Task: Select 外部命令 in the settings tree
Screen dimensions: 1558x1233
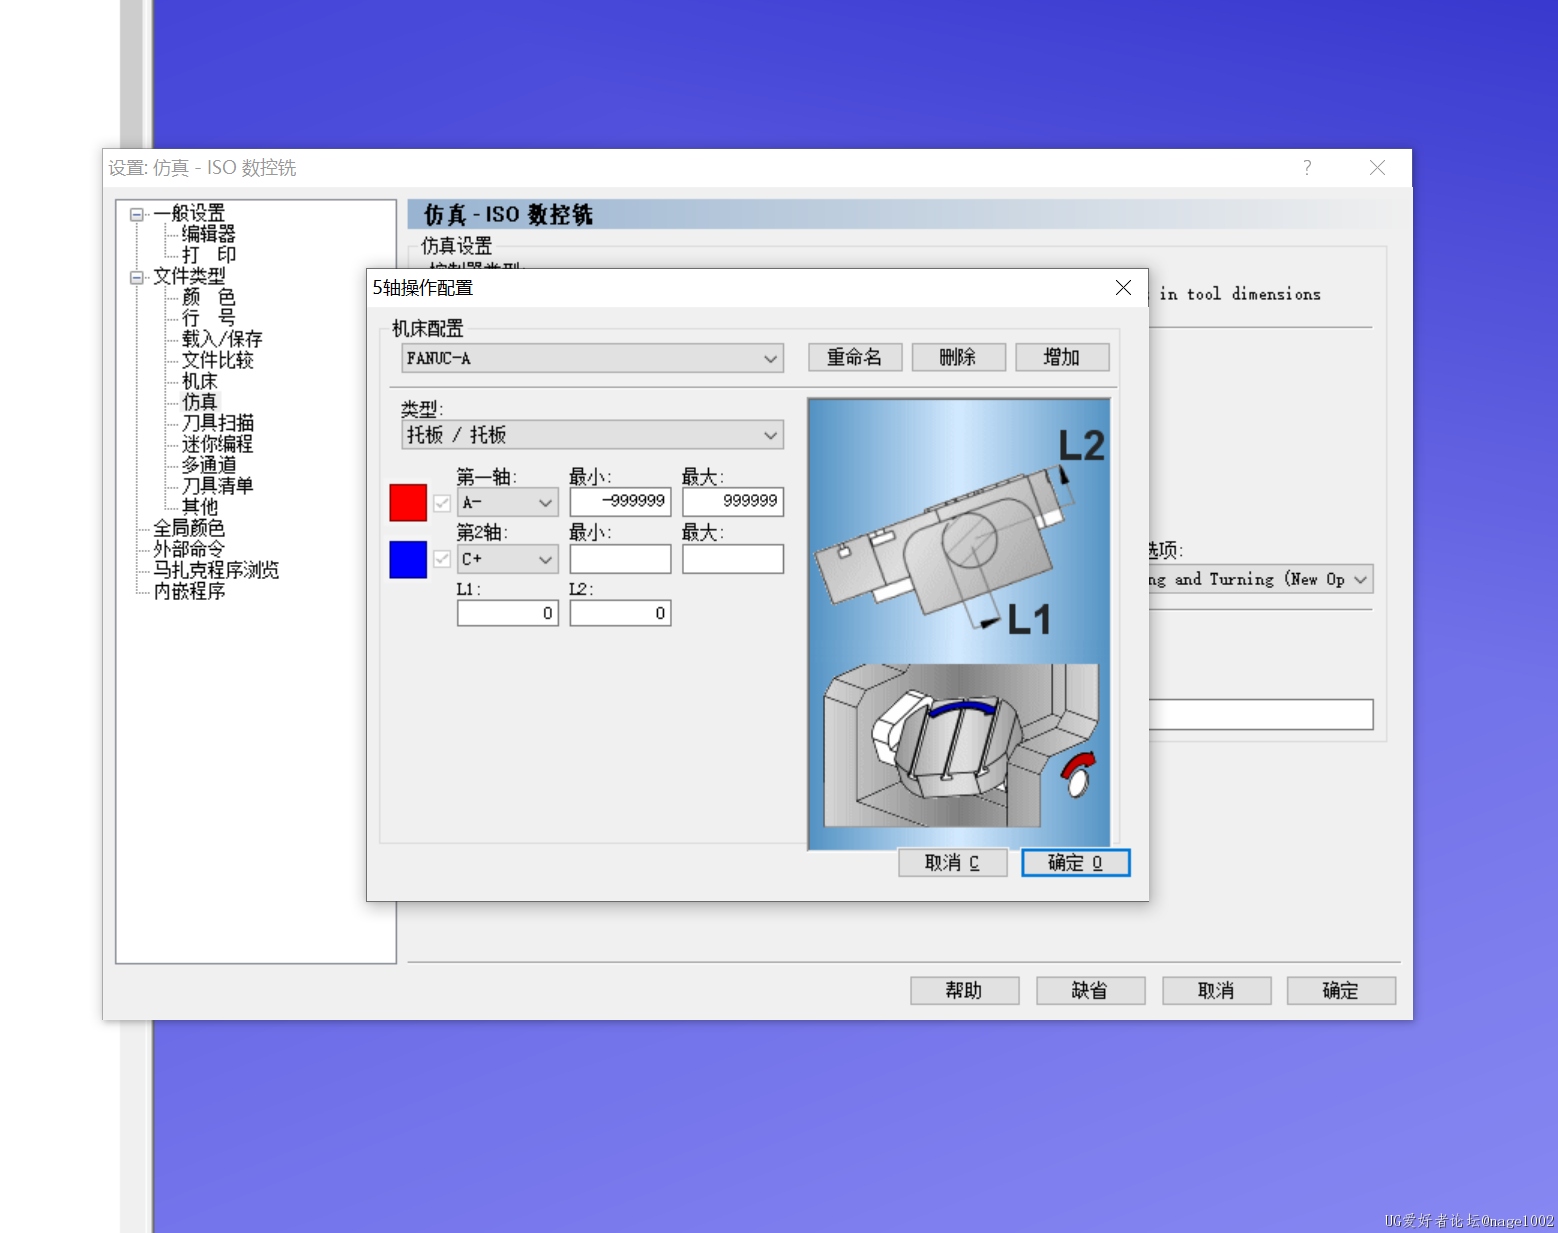Action: [x=189, y=549]
